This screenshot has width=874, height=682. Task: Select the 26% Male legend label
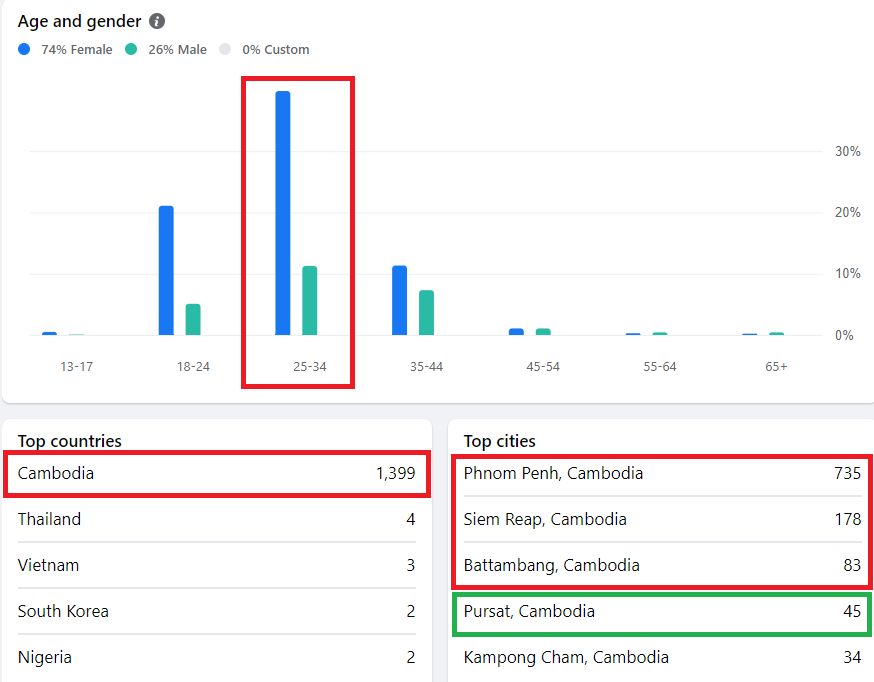[177, 50]
